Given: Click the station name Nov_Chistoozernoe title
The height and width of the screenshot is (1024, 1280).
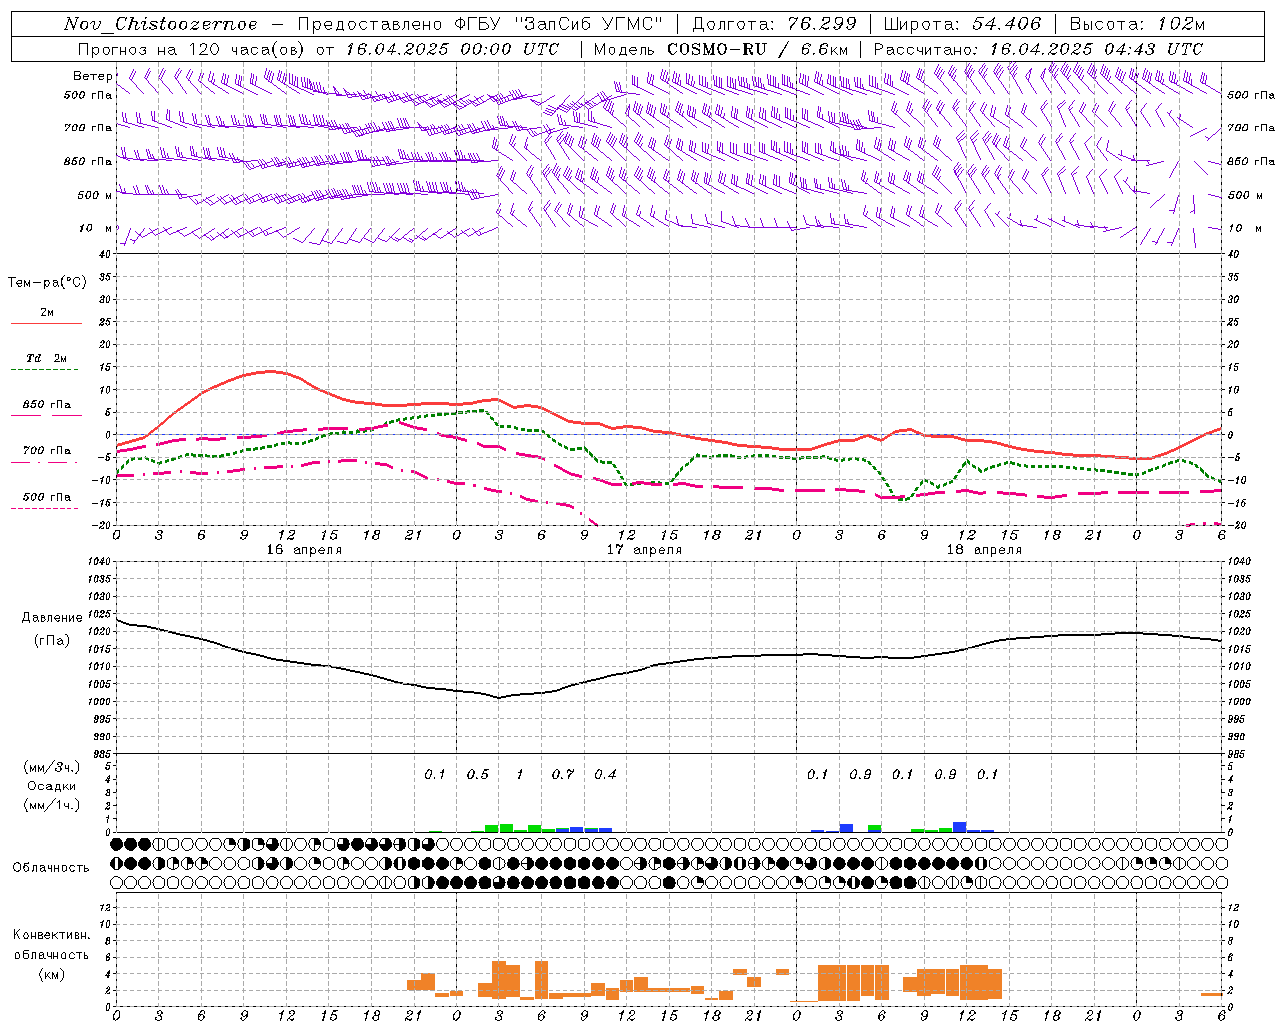Looking at the screenshot, I should 160,24.
